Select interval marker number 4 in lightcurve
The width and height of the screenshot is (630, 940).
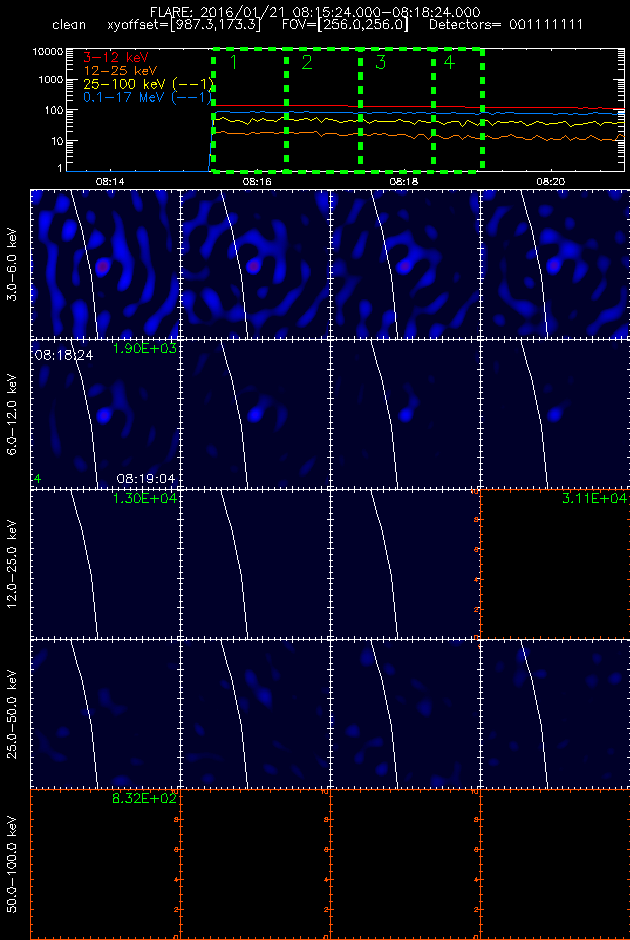pos(450,62)
